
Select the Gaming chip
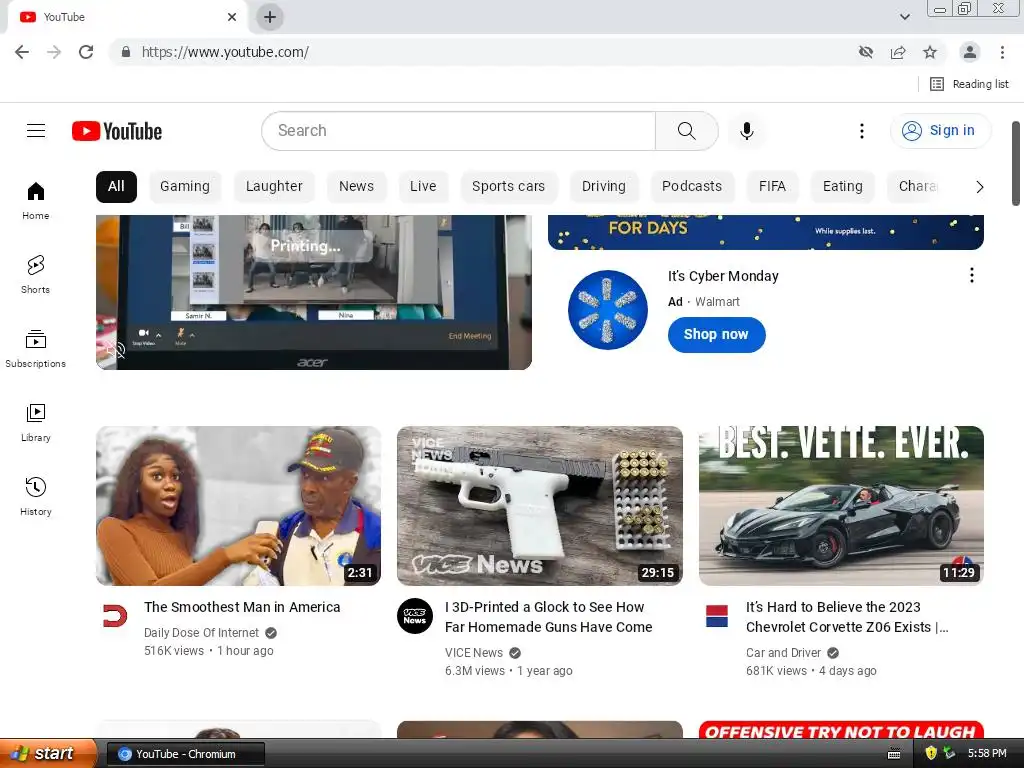(185, 187)
